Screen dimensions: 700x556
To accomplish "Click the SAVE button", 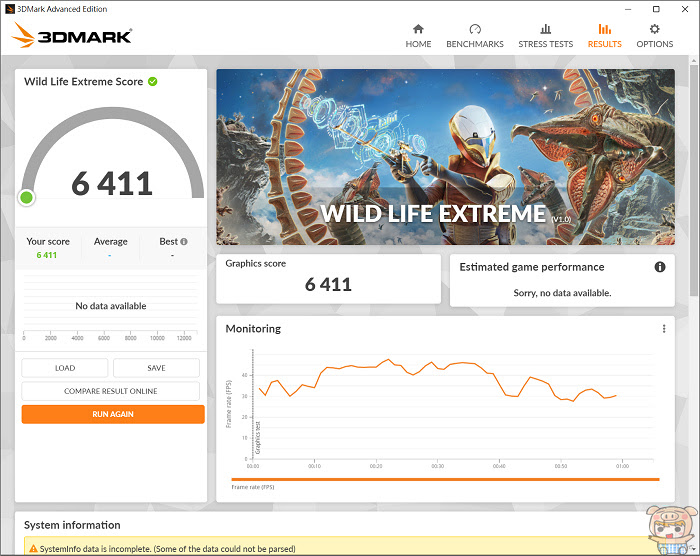I will click(x=156, y=368).
